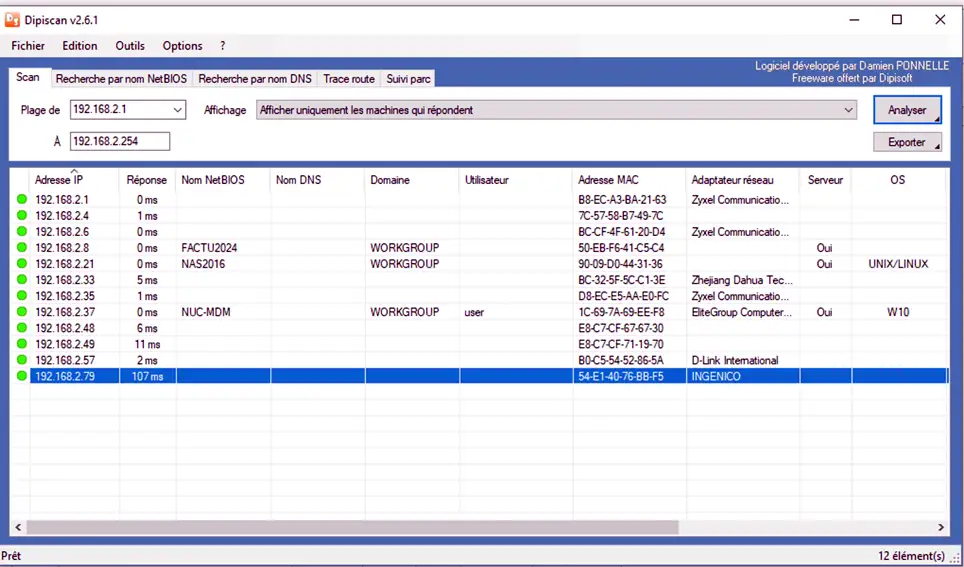Sort by Adresse IP column header
The width and height of the screenshot is (964, 567).
tap(74, 180)
